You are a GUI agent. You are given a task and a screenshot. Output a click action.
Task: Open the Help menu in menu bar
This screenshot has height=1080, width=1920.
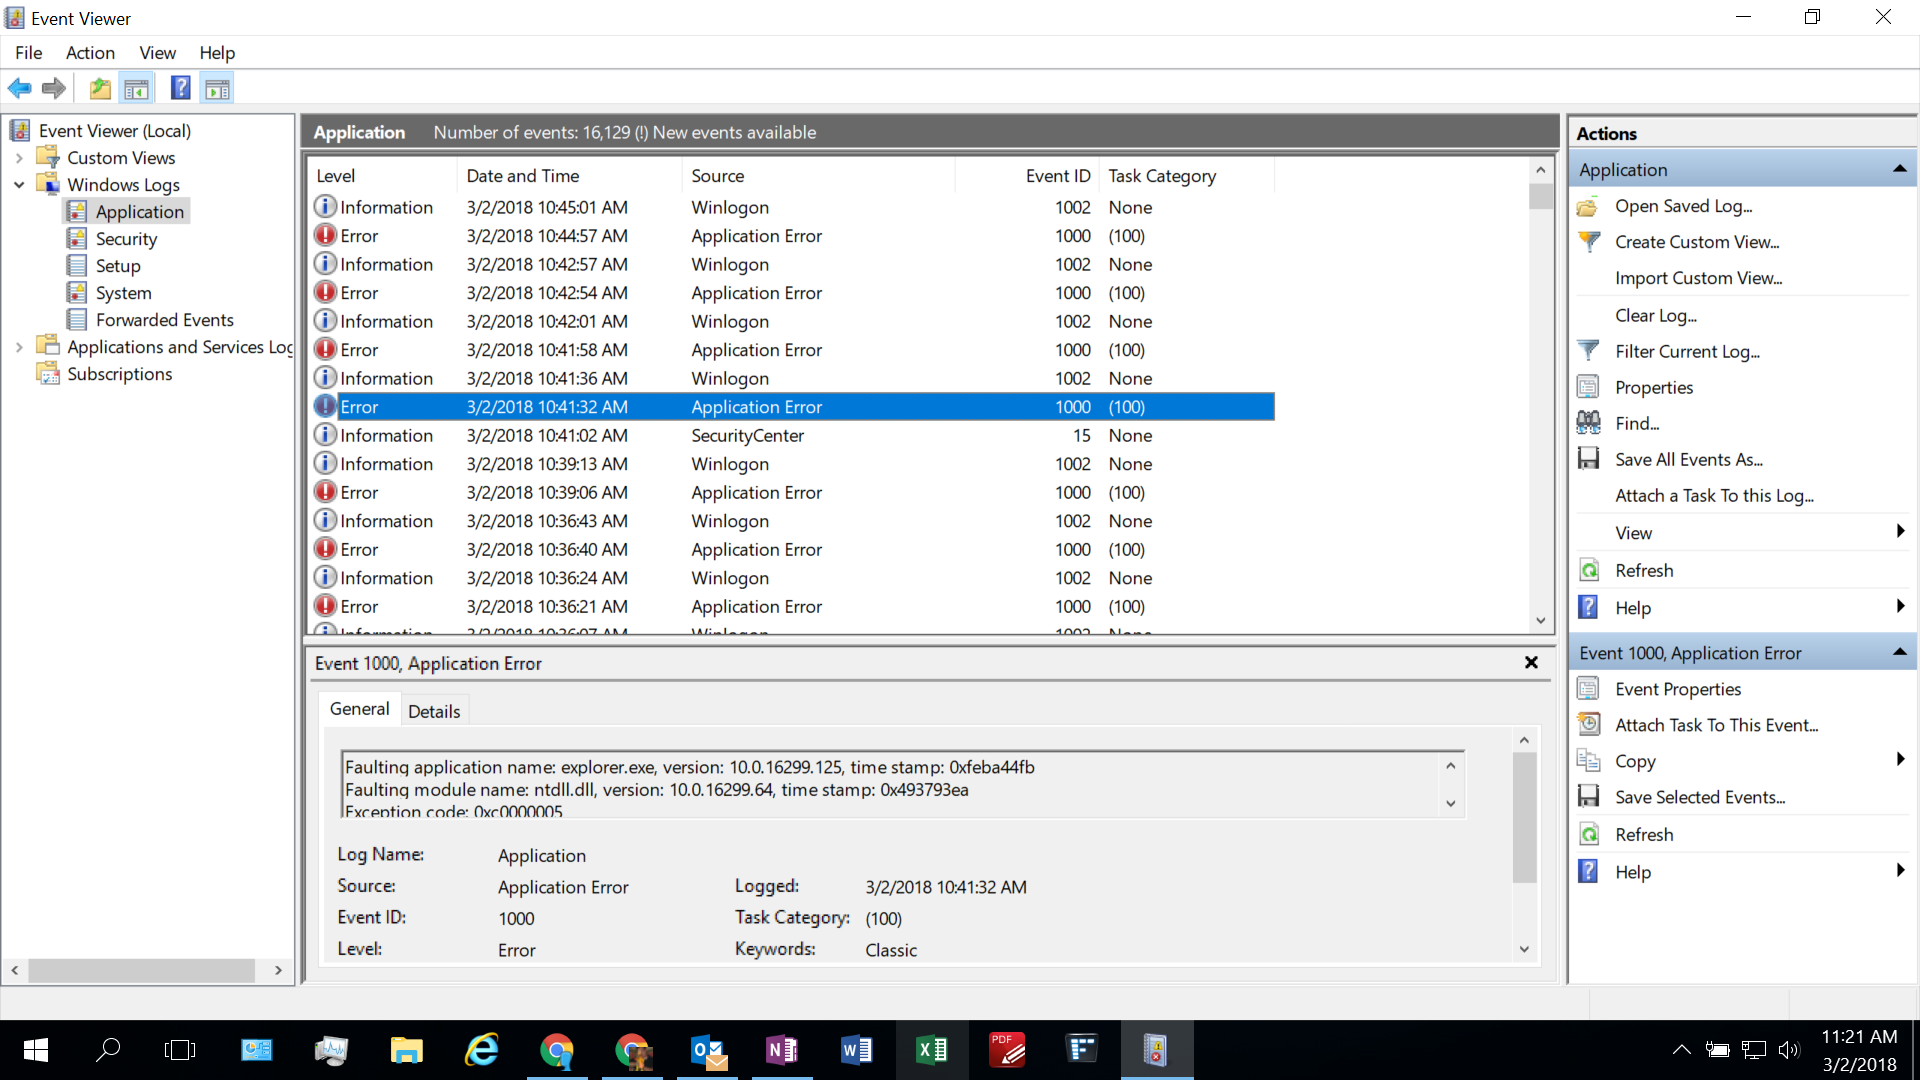click(x=217, y=53)
